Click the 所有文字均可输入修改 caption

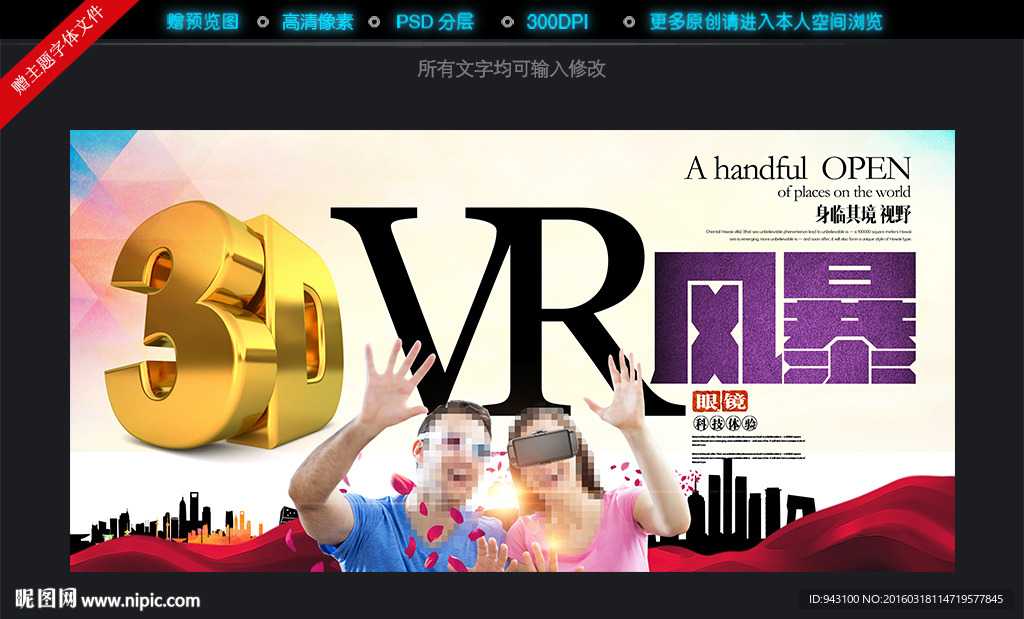coord(511,69)
